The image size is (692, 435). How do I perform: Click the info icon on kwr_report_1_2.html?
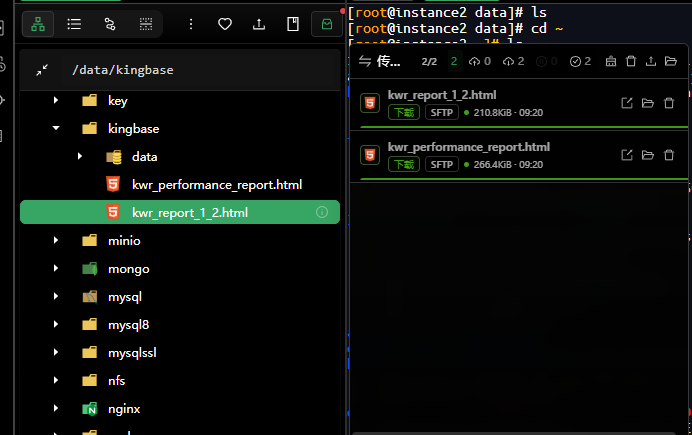322,212
